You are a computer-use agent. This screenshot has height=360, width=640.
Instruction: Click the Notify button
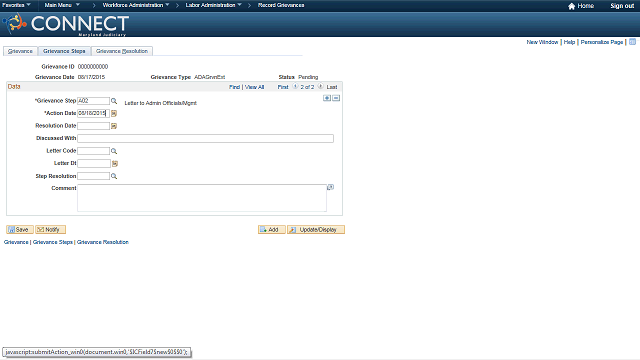click(50, 230)
